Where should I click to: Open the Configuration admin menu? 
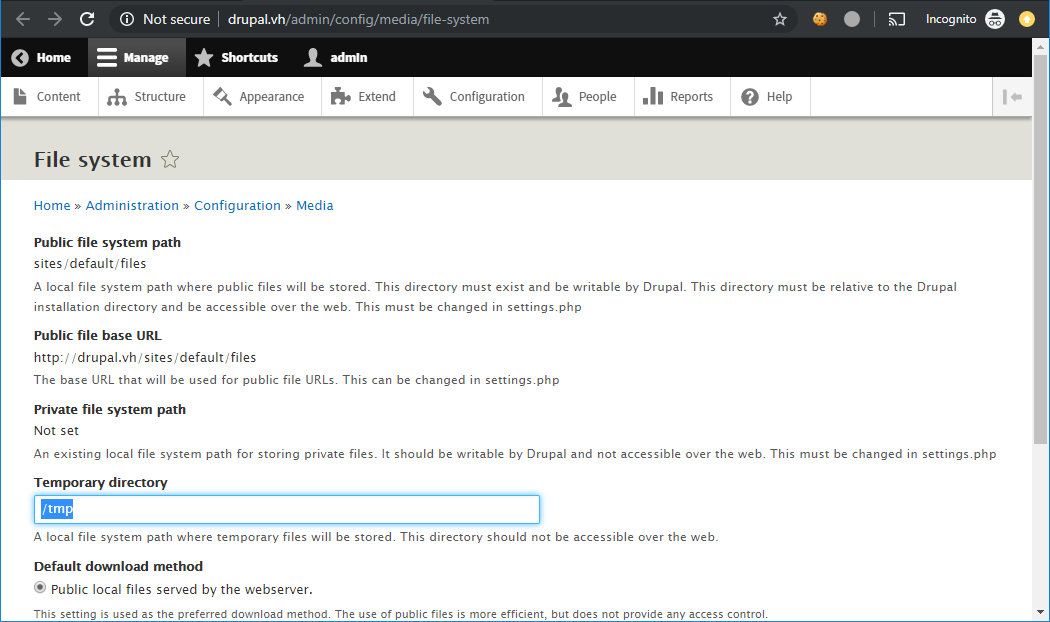478,96
